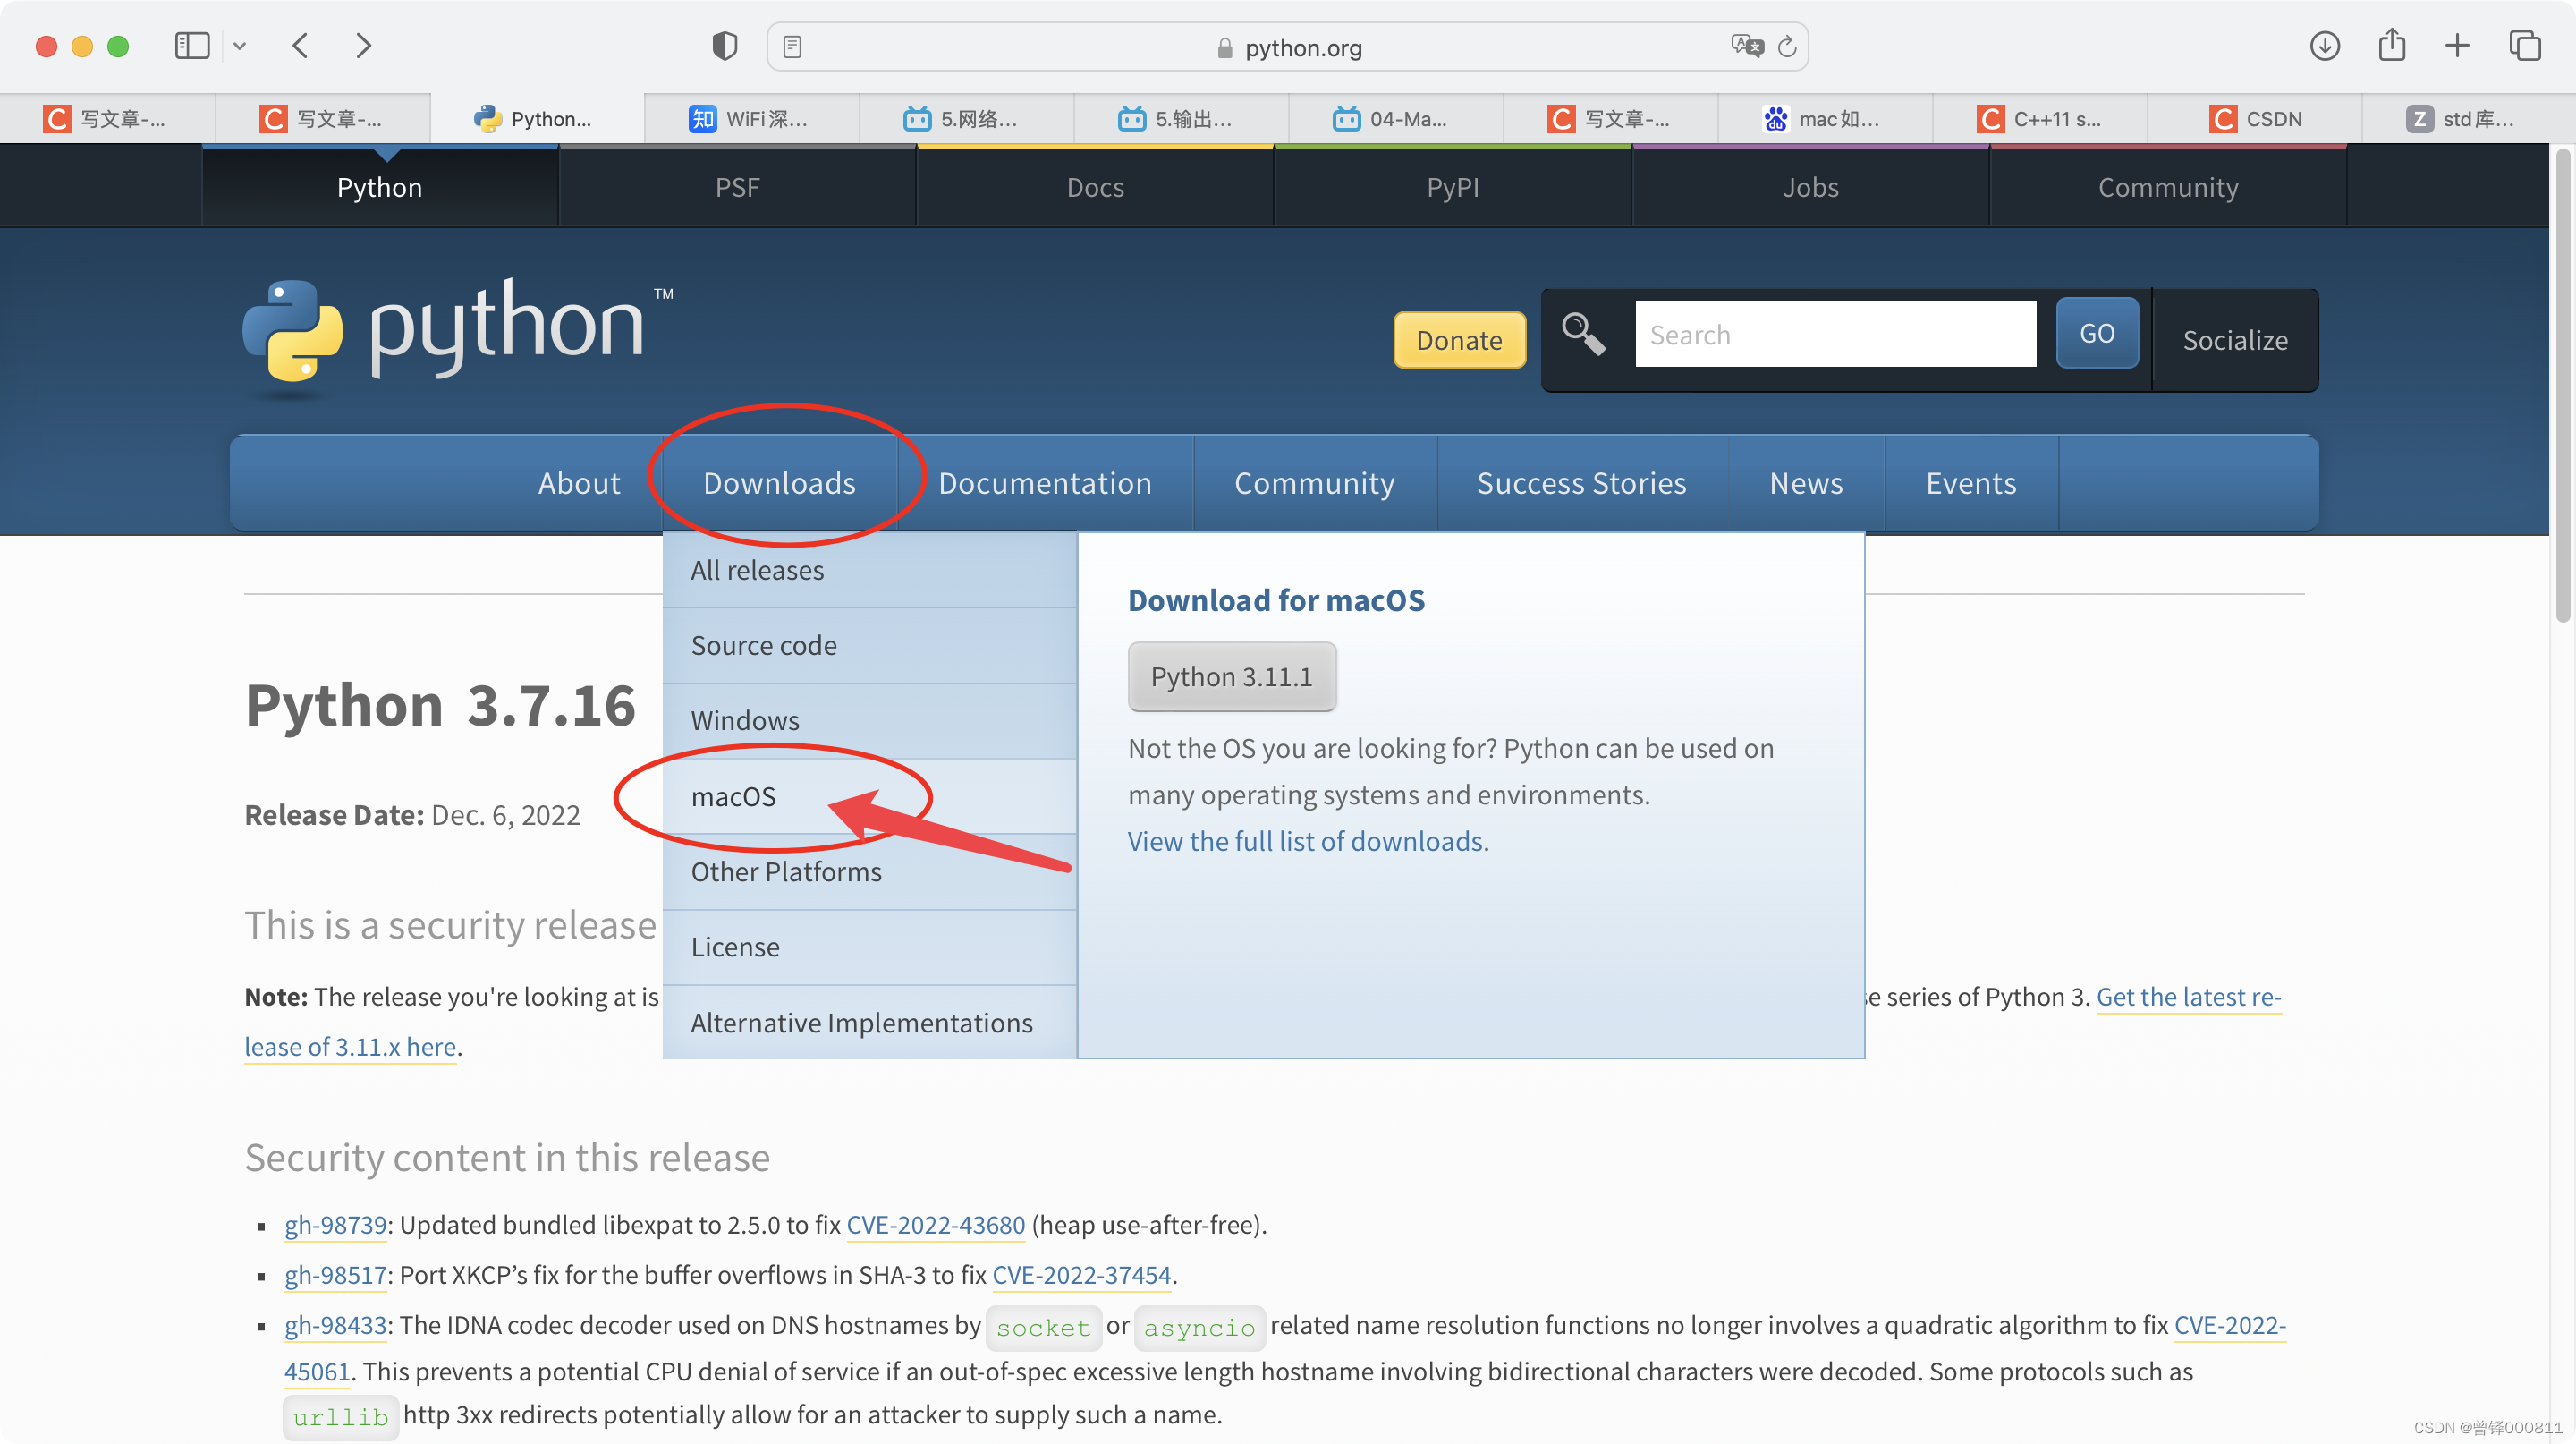Select Alternative Implementations menu entry
2576x1444 pixels.
(x=869, y=1022)
